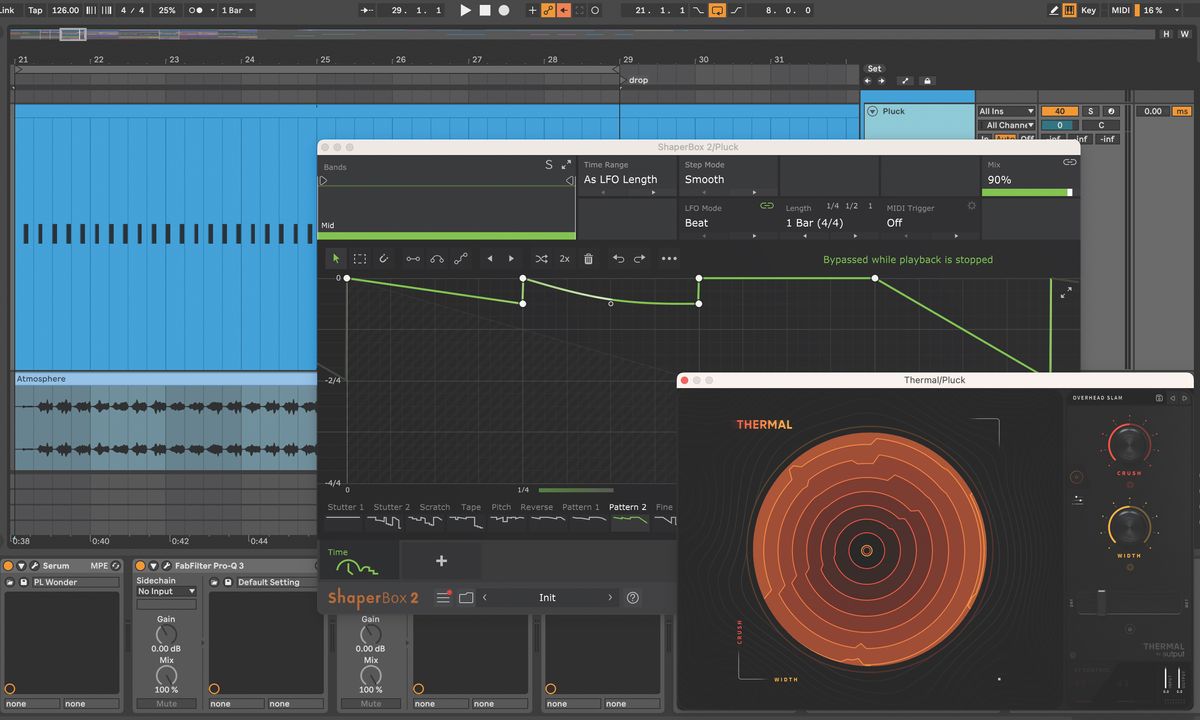Viewport: 1200px width, 720px height.
Task: Select the Stutter 2 wave preset tab
Action: click(x=391, y=514)
